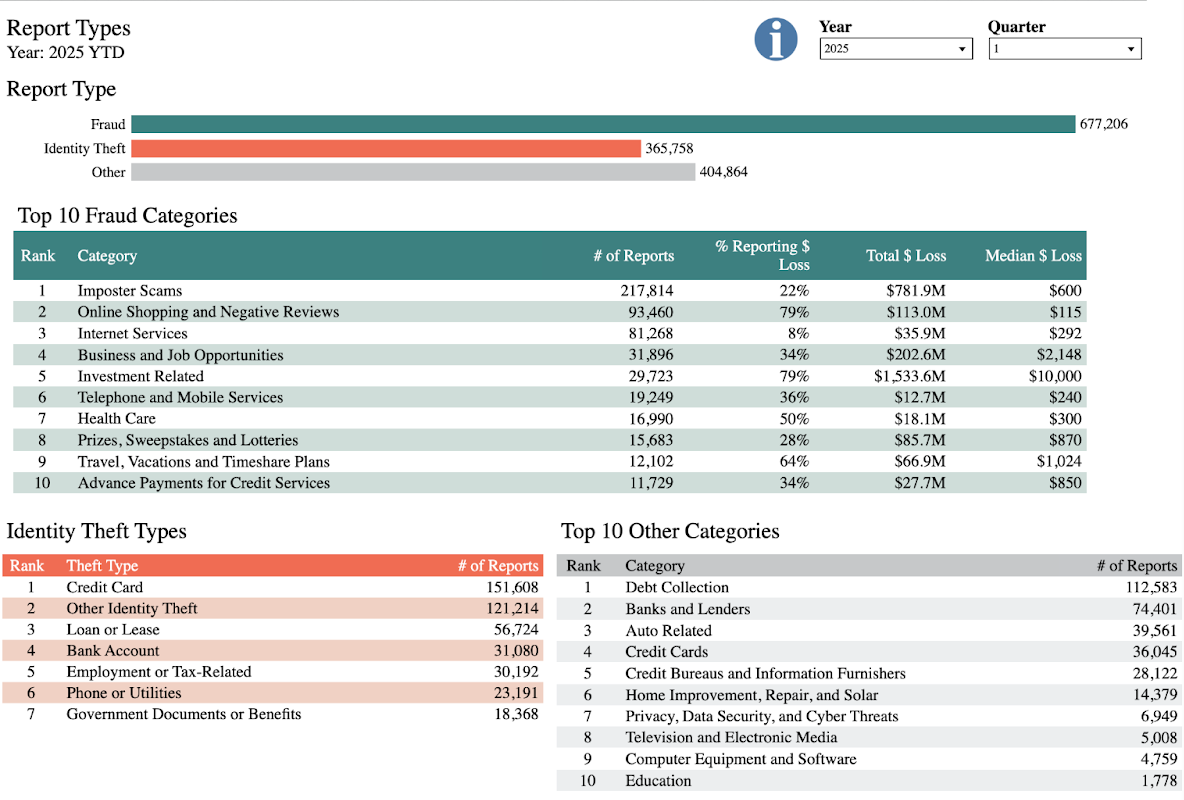Click the blue information icon
Screen dimensions: 1184x800
[x=776, y=39]
